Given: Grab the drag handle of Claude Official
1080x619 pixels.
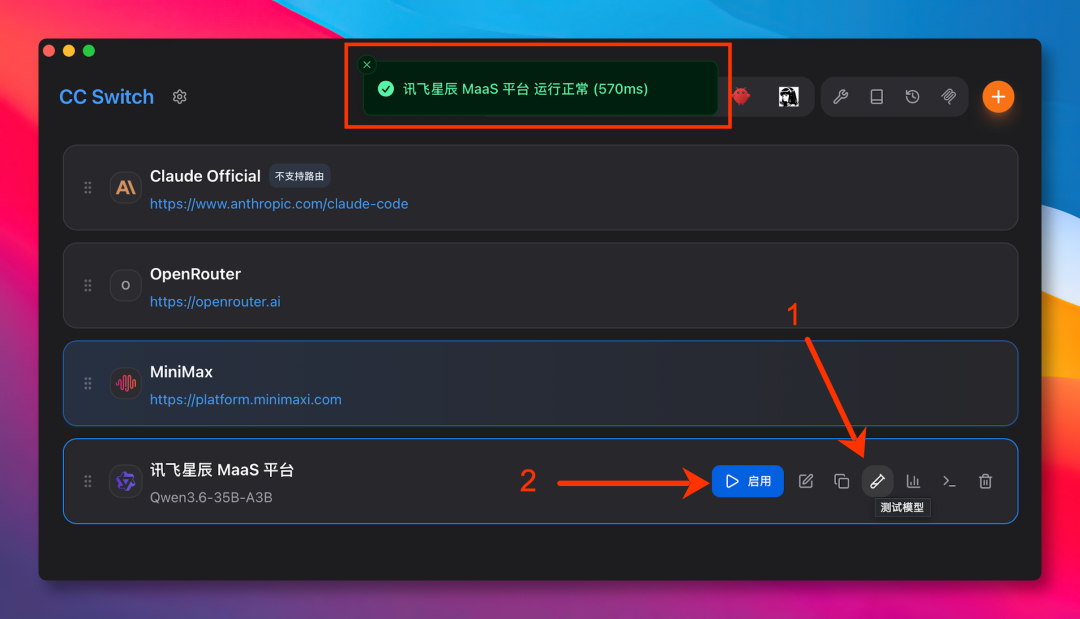Looking at the screenshot, I should click(x=88, y=187).
